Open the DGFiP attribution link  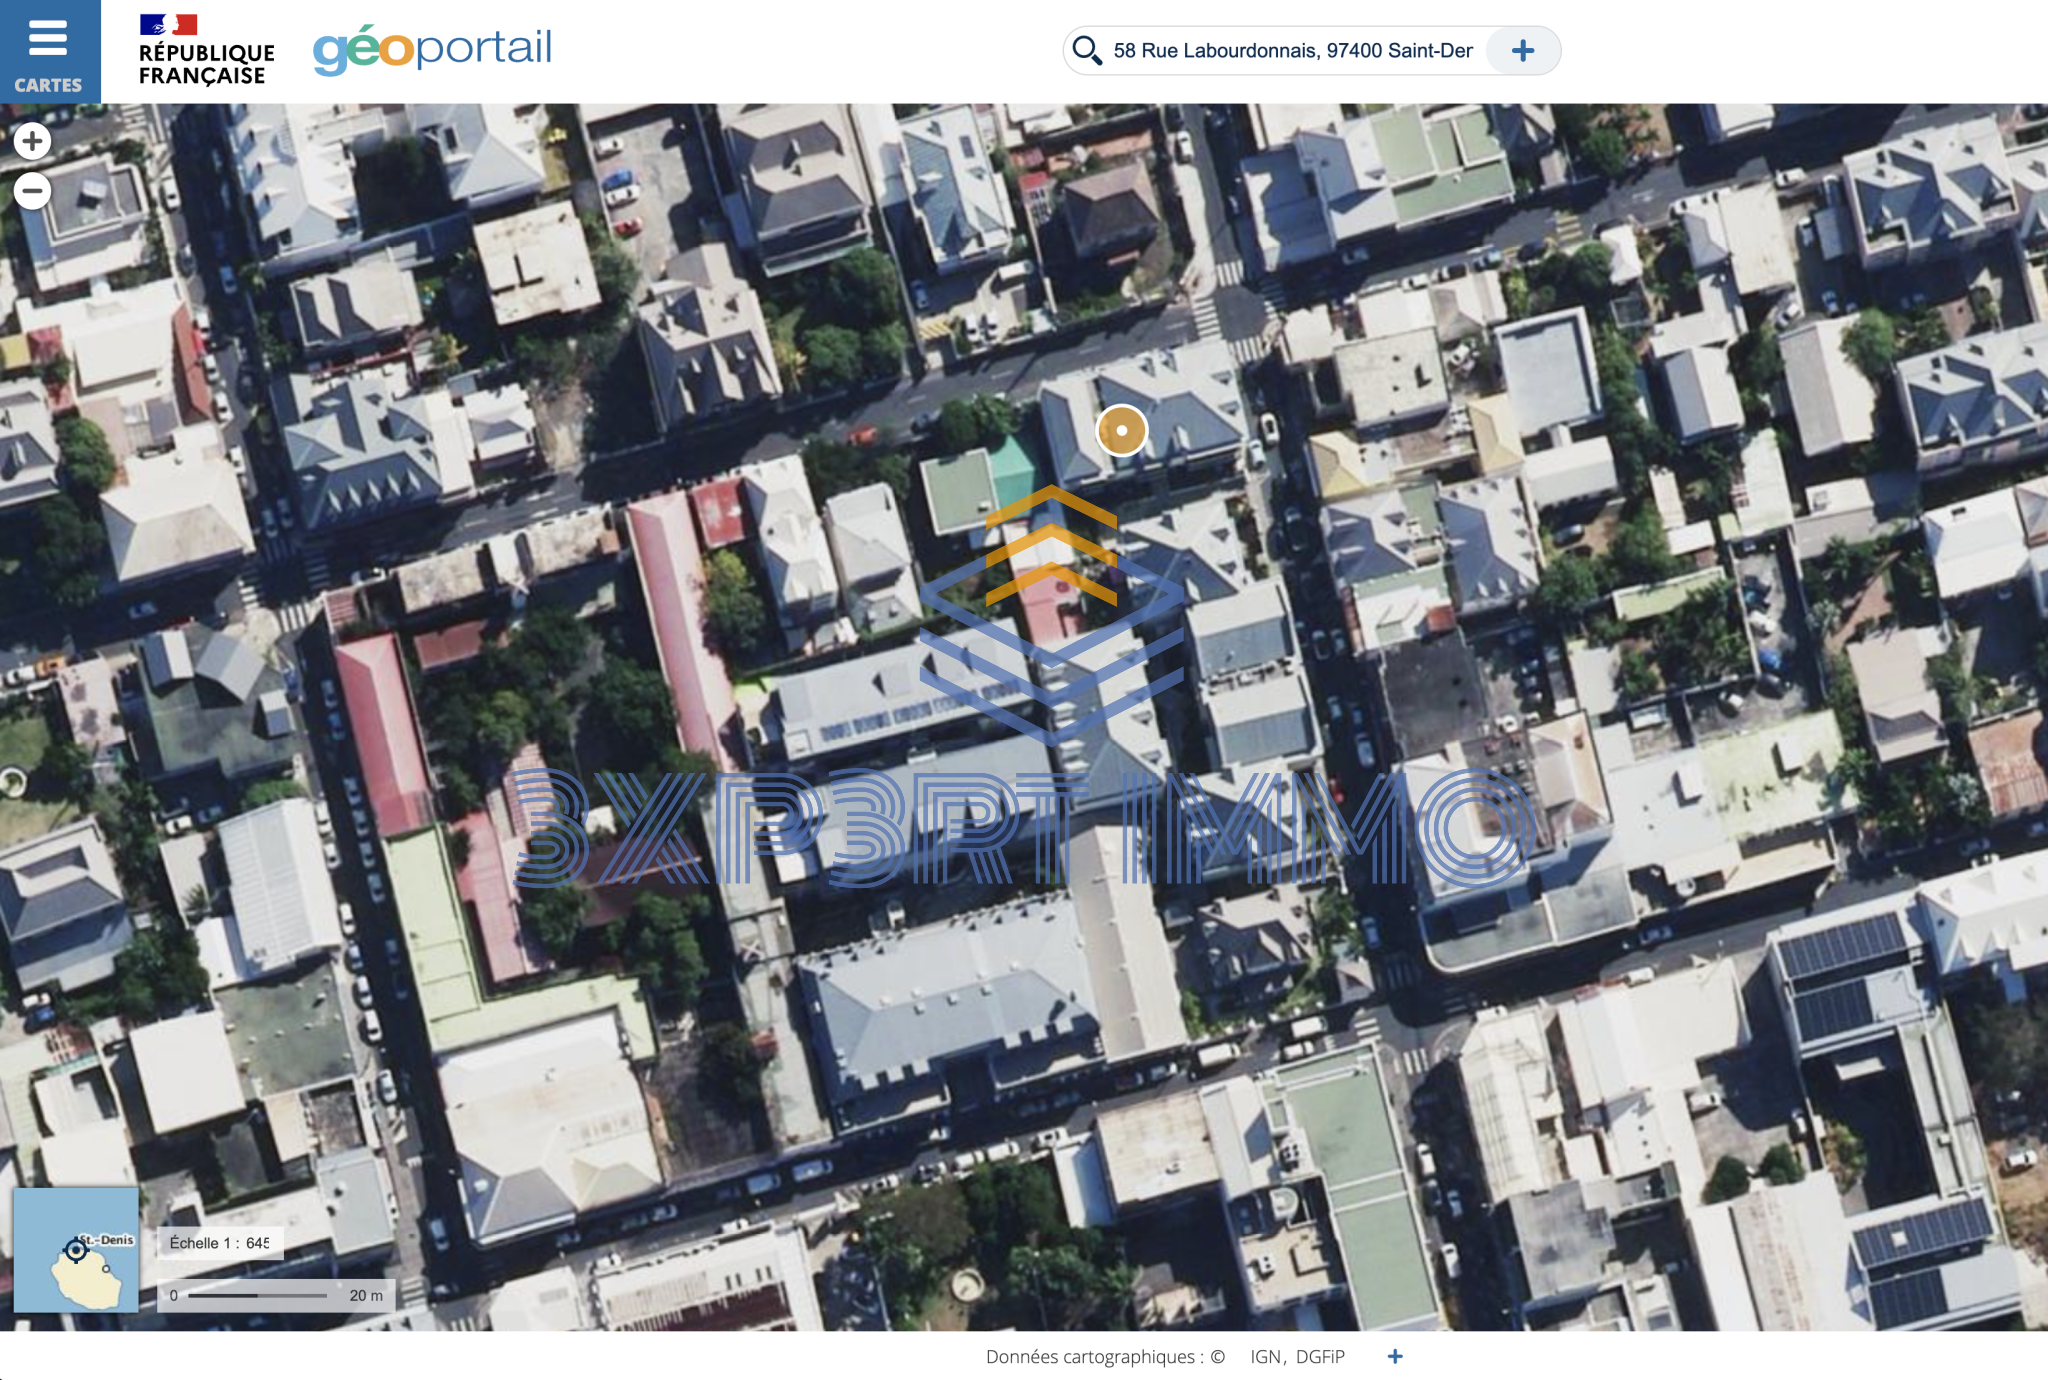(1320, 1357)
